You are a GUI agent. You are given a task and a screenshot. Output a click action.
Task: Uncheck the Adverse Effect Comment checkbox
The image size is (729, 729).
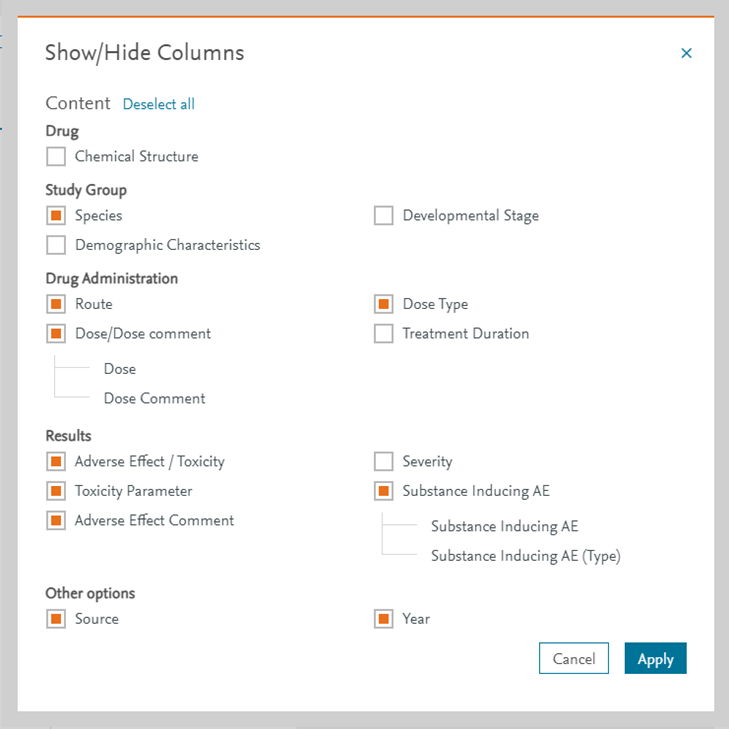(56, 520)
